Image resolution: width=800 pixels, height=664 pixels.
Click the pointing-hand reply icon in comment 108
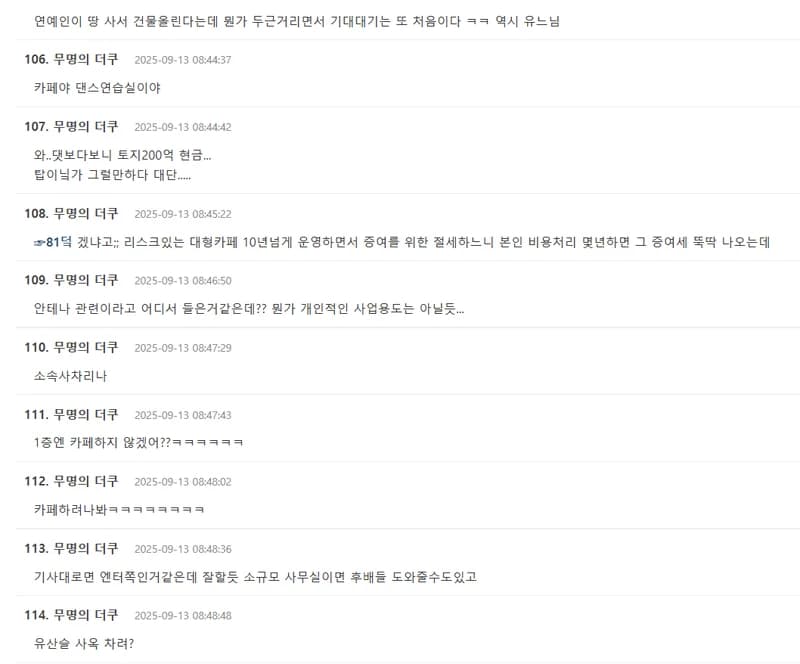pyautogui.click(x=39, y=242)
